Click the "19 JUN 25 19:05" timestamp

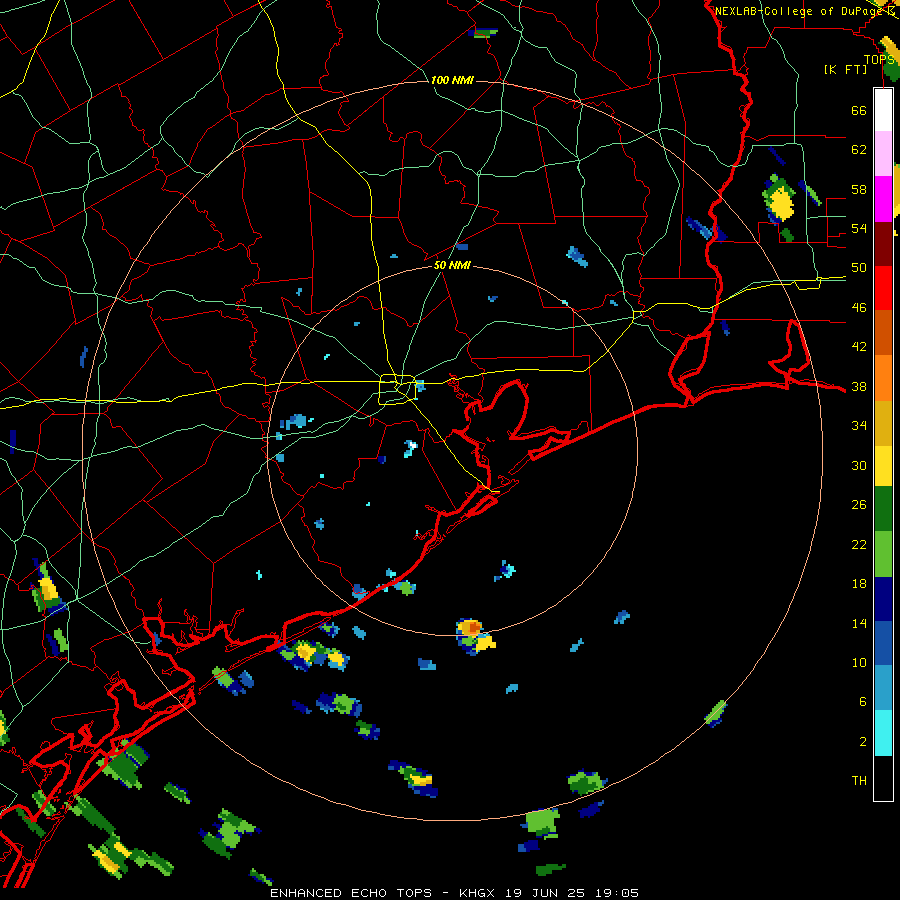tap(571, 893)
